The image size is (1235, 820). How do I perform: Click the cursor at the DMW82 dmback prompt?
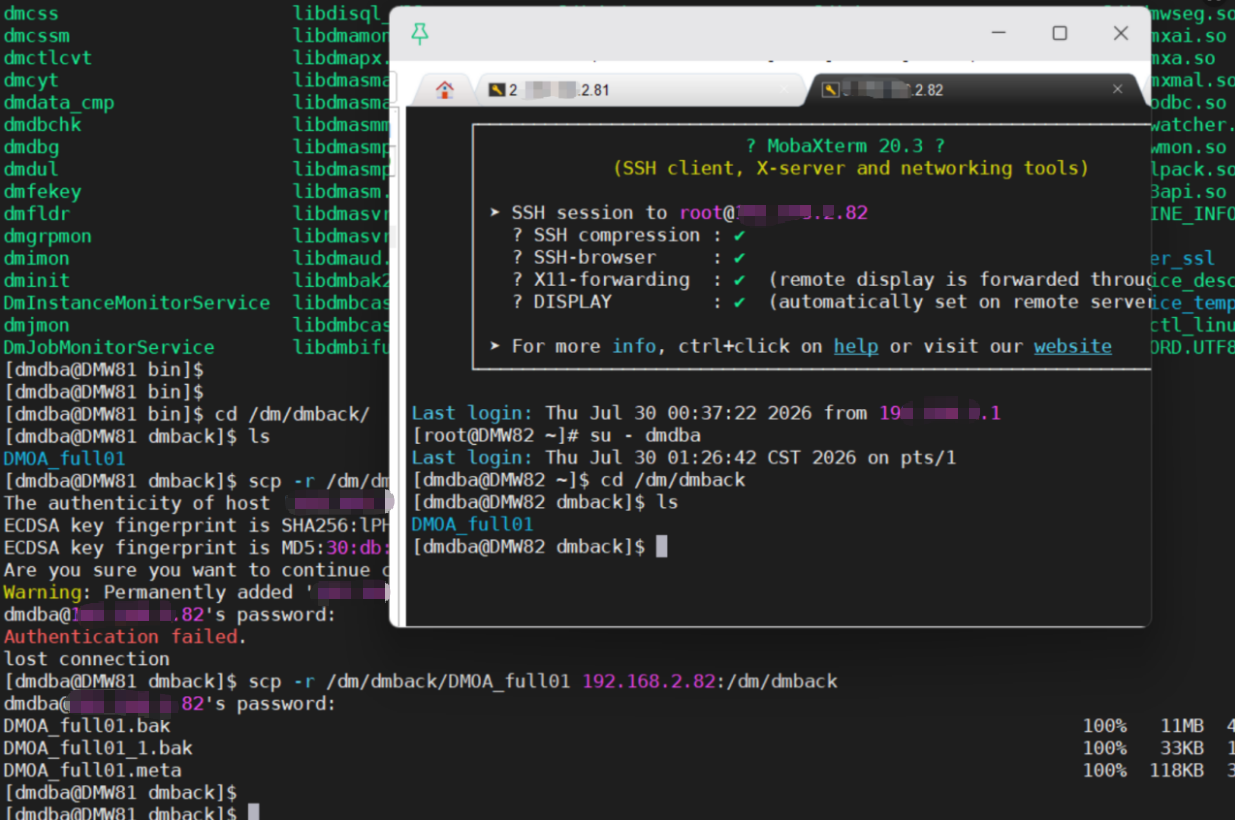click(661, 546)
